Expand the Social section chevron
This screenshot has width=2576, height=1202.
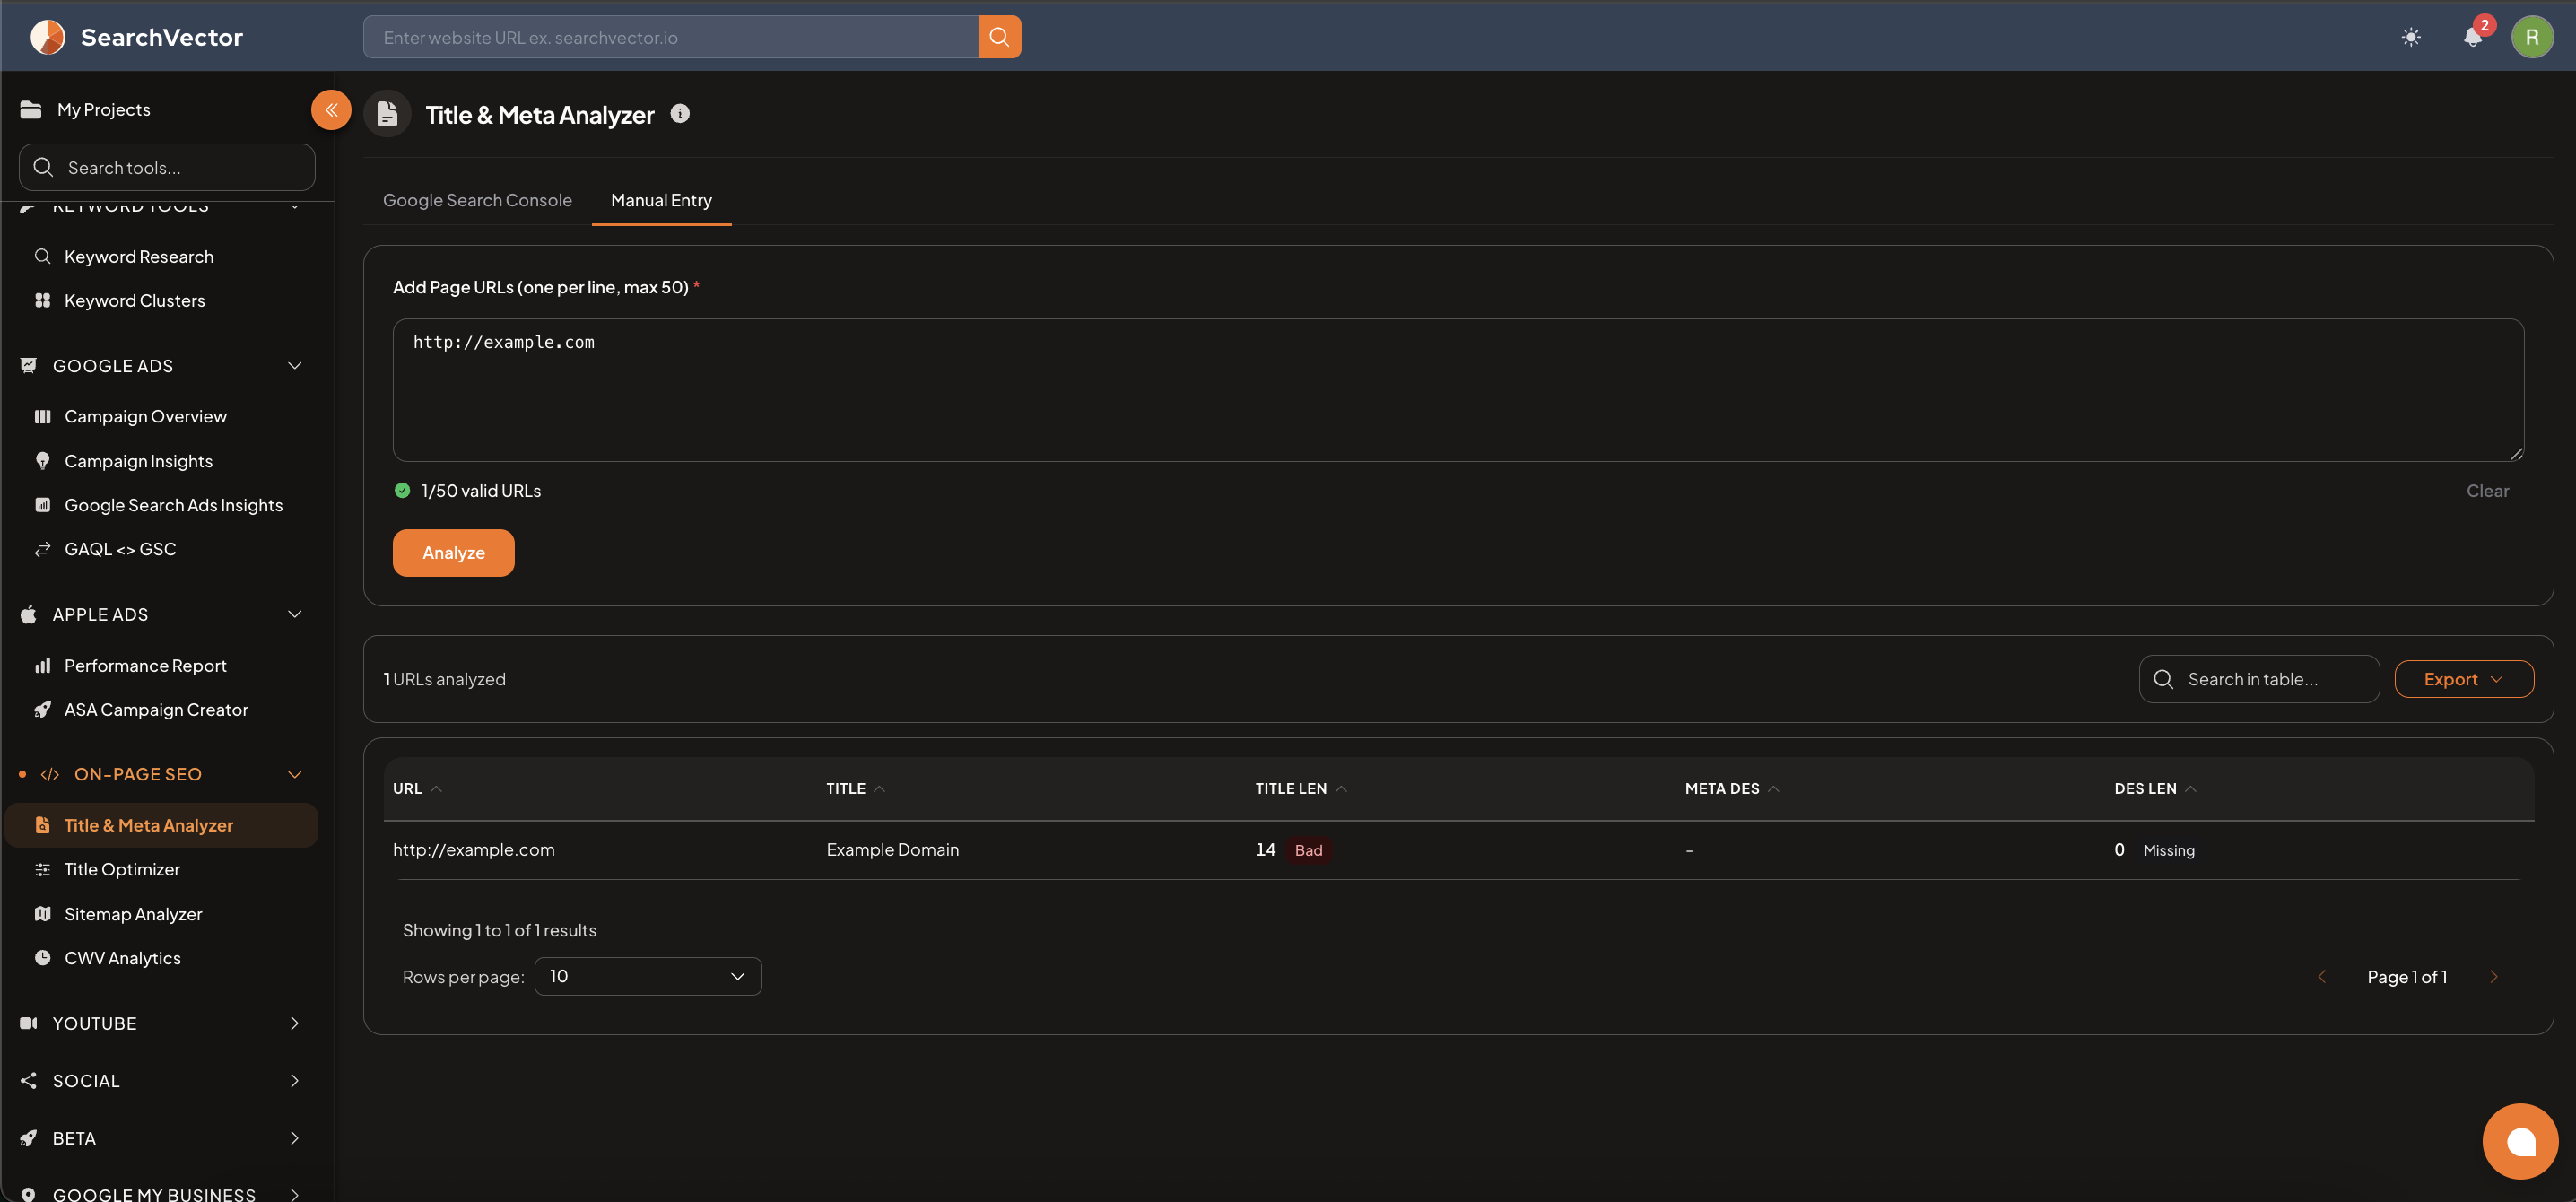tap(295, 1081)
